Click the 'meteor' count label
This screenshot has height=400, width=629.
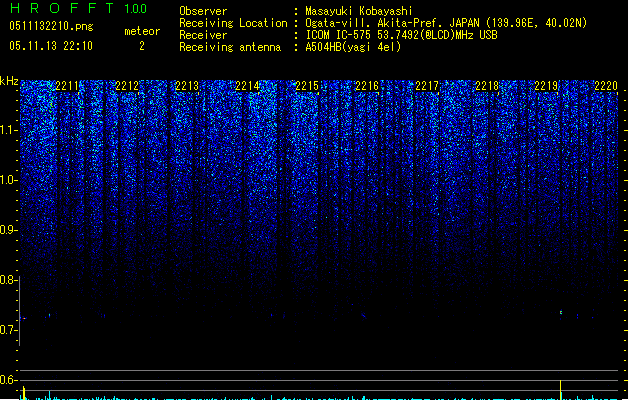click(142, 31)
